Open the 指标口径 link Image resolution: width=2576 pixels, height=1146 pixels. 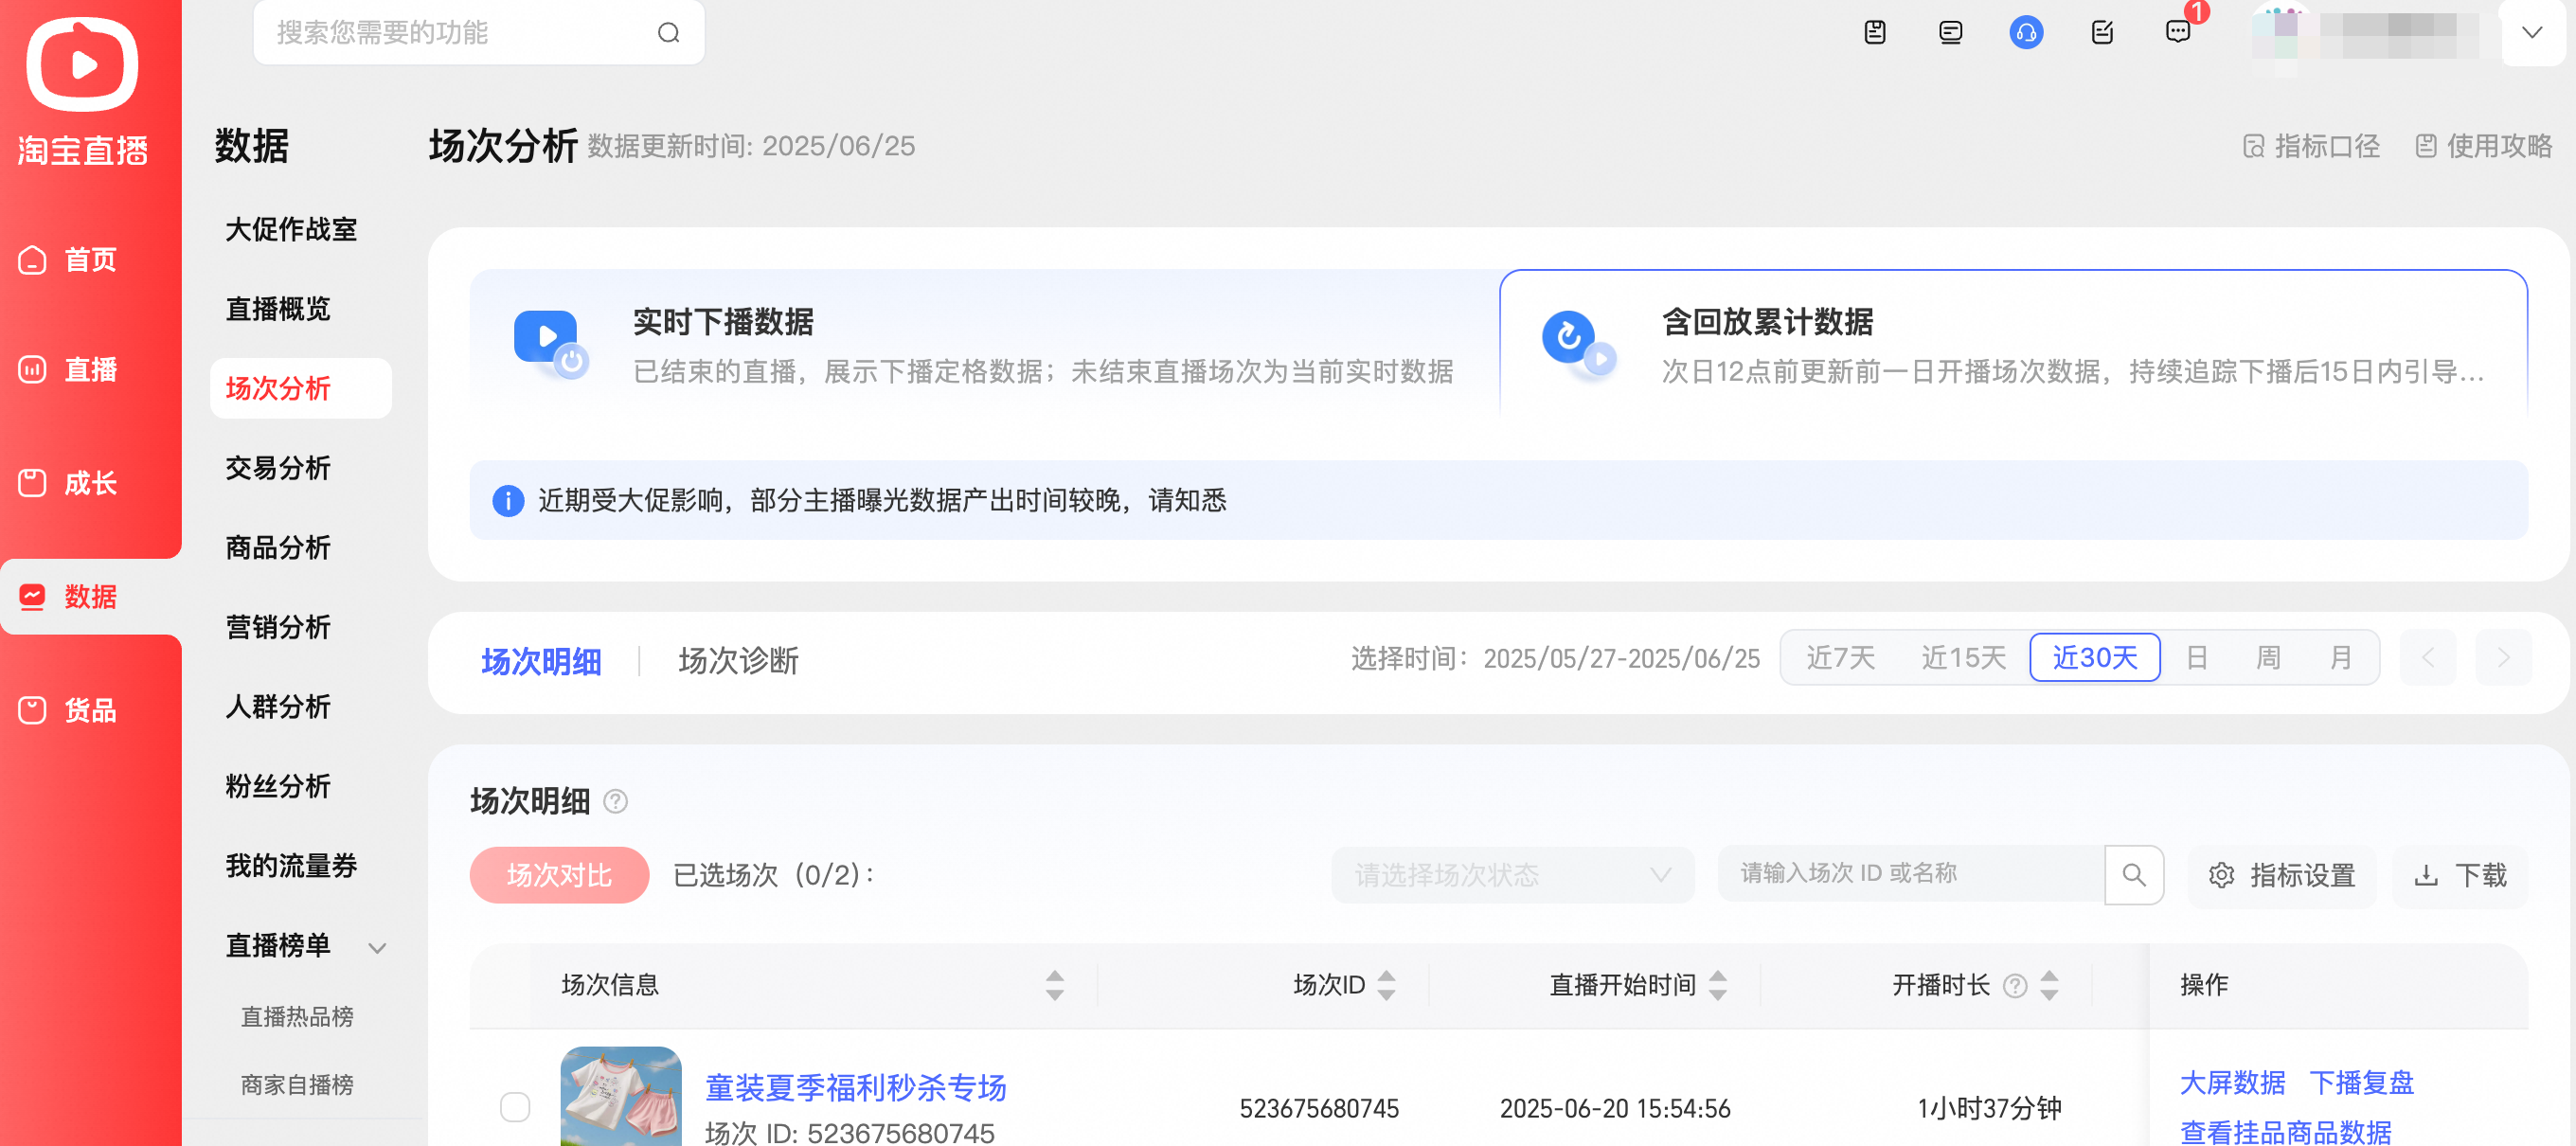click(x=2311, y=146)
